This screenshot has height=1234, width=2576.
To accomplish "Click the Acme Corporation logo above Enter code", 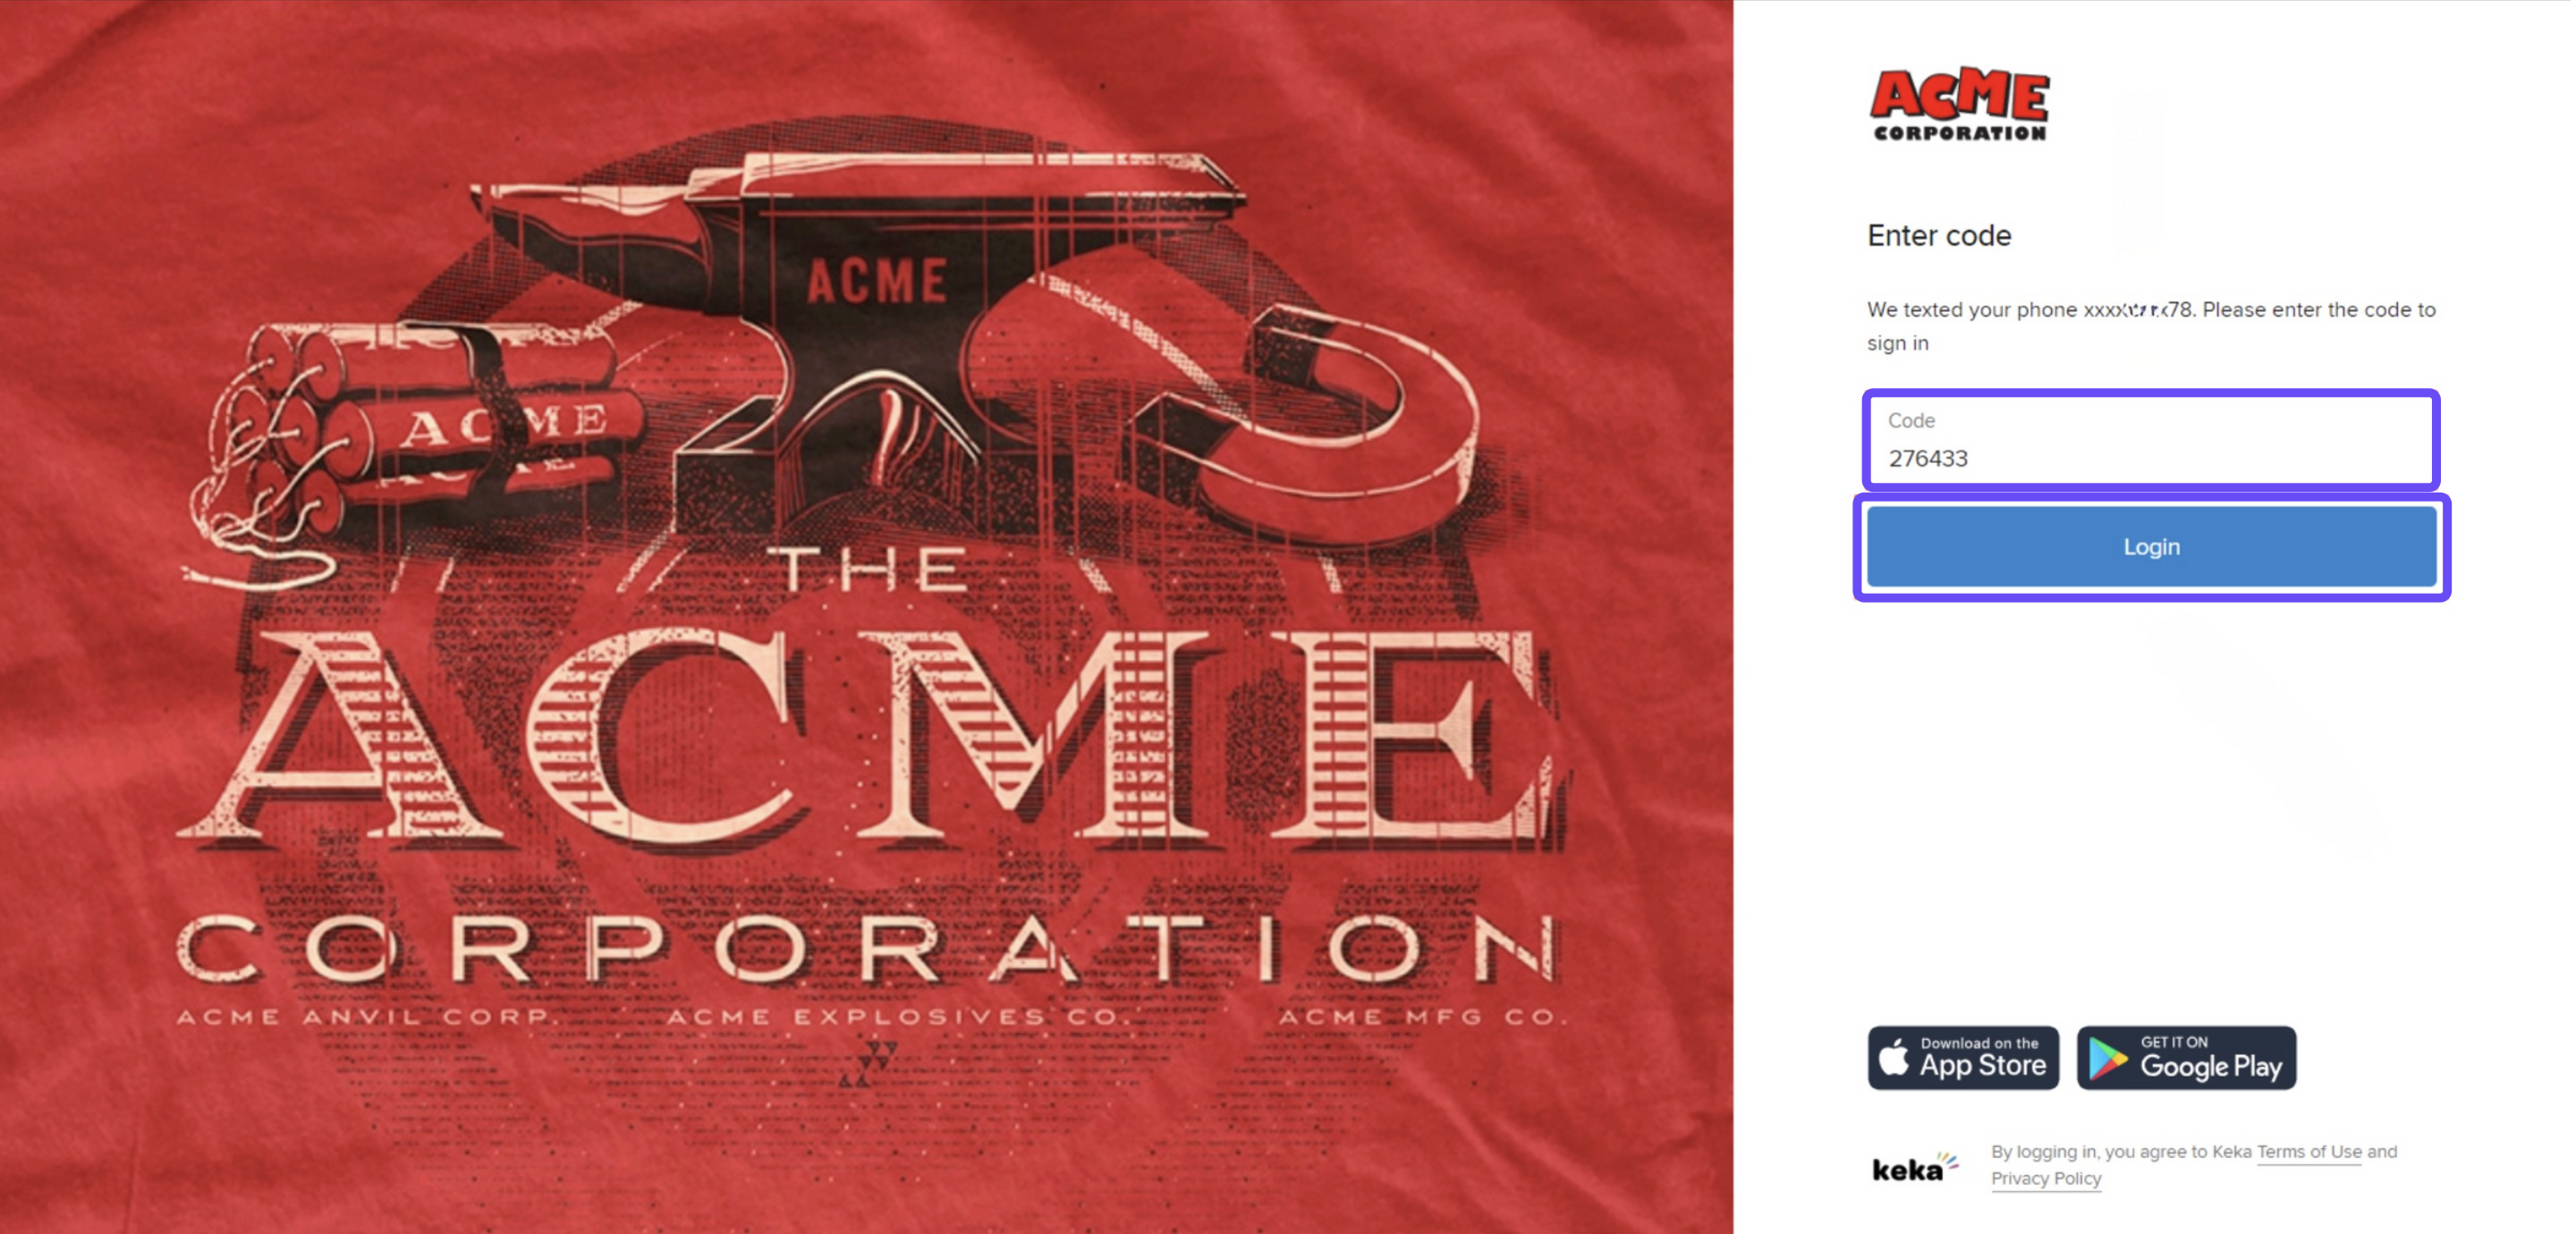I will click(x=1959, y=104).
